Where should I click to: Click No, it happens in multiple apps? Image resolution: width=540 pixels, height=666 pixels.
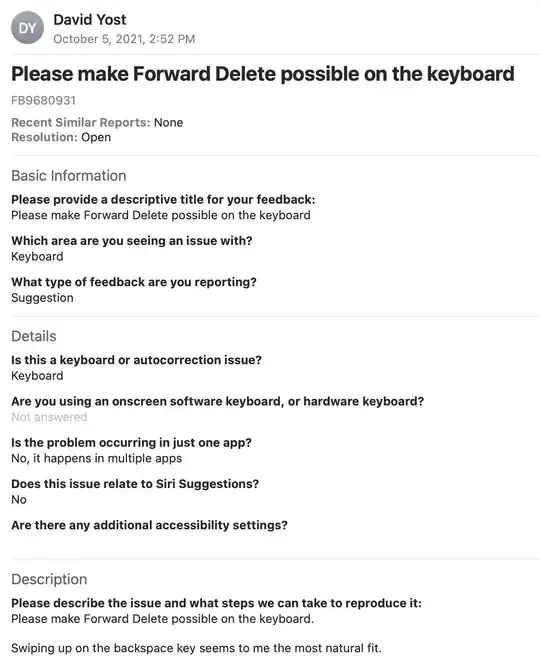(96, 458)
